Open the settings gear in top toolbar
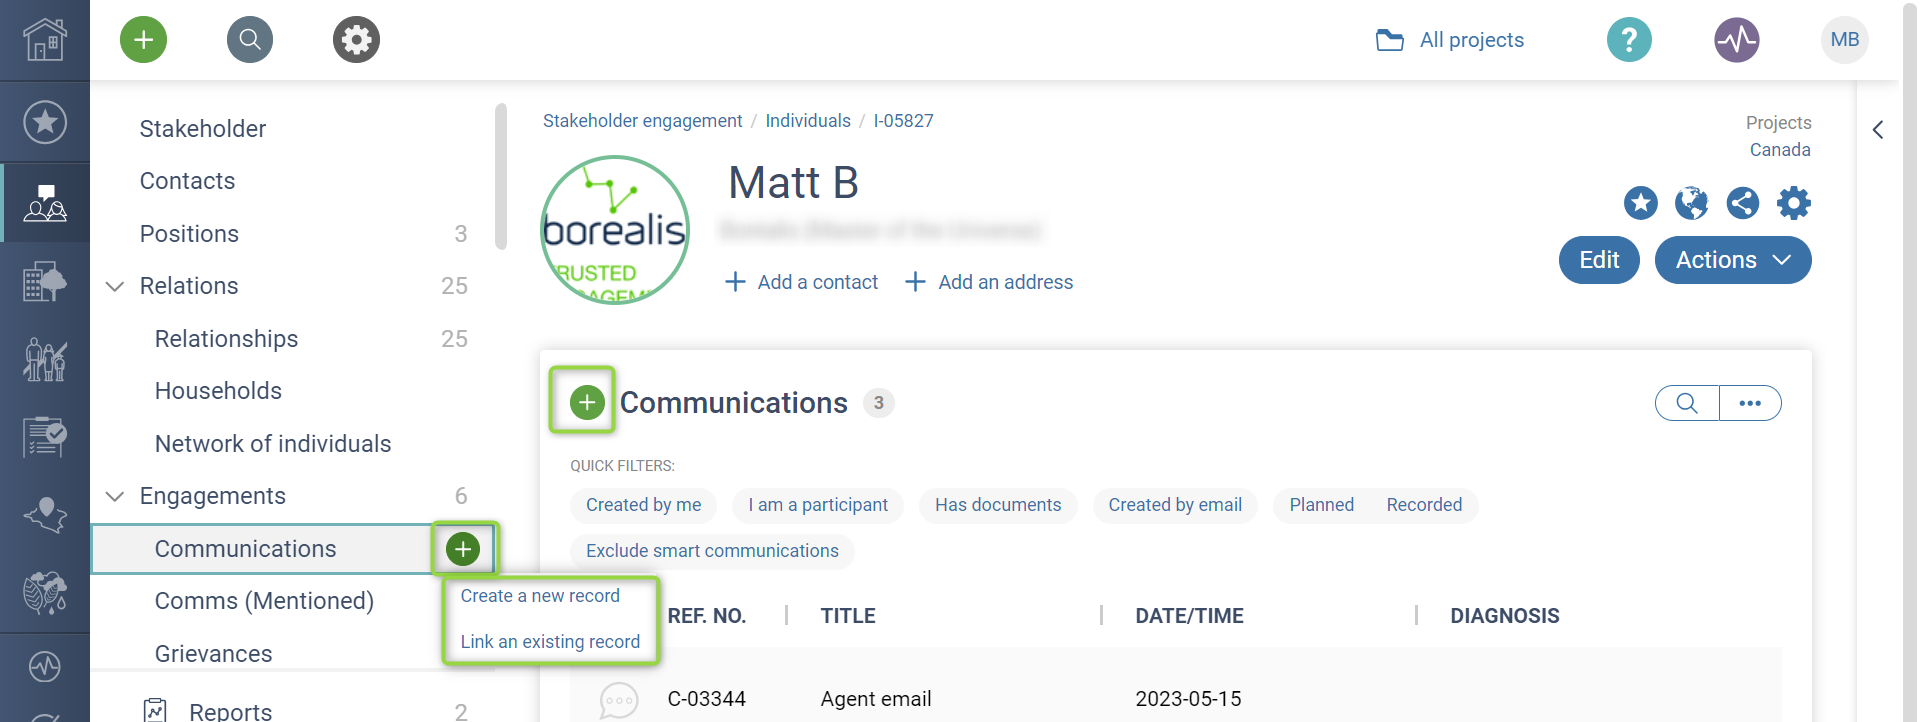This screenshot has width=1920, height=722. pos(356,39)
